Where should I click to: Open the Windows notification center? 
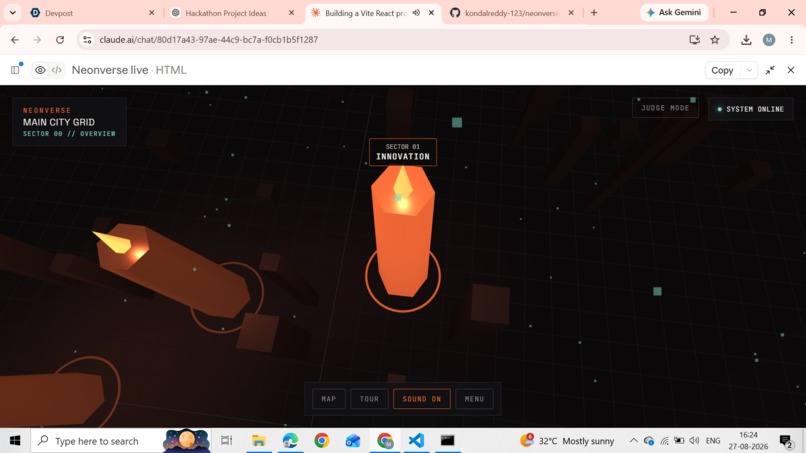(x=785, y=441)
